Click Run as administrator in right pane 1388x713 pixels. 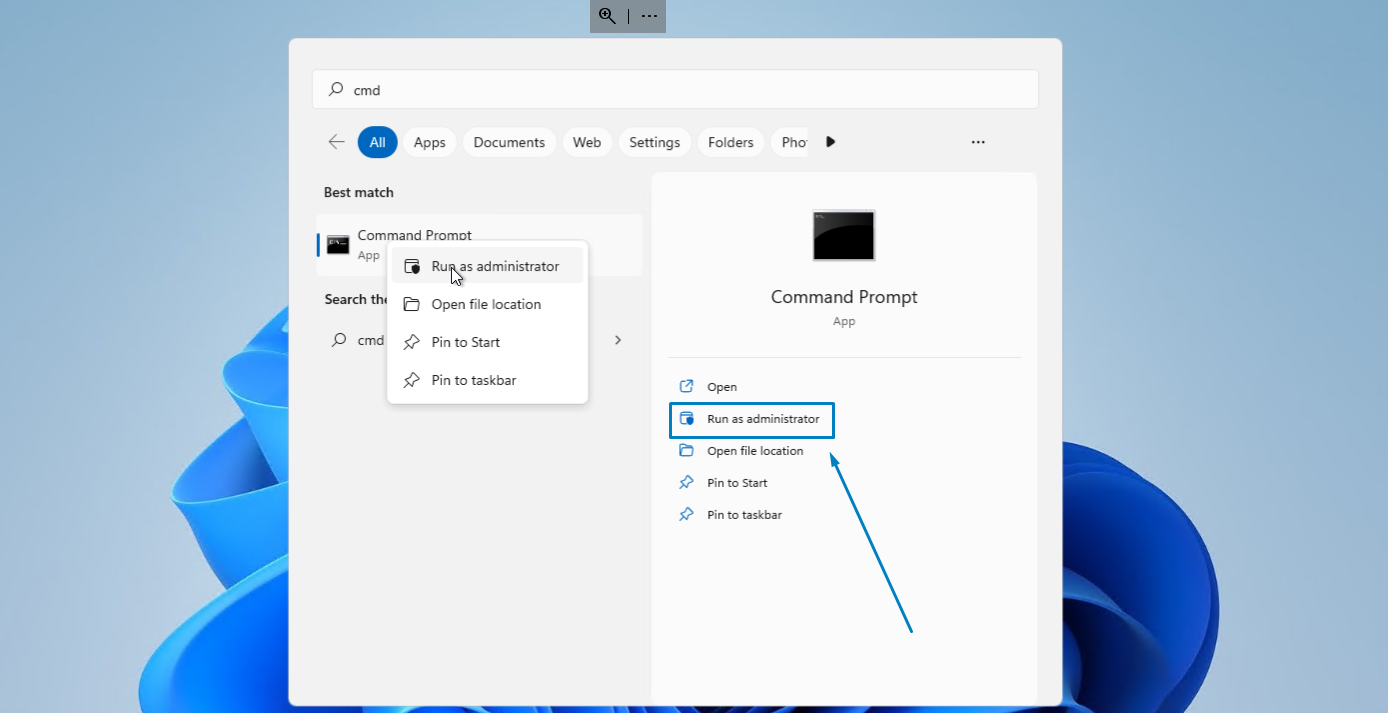click(x=762, y=419)
